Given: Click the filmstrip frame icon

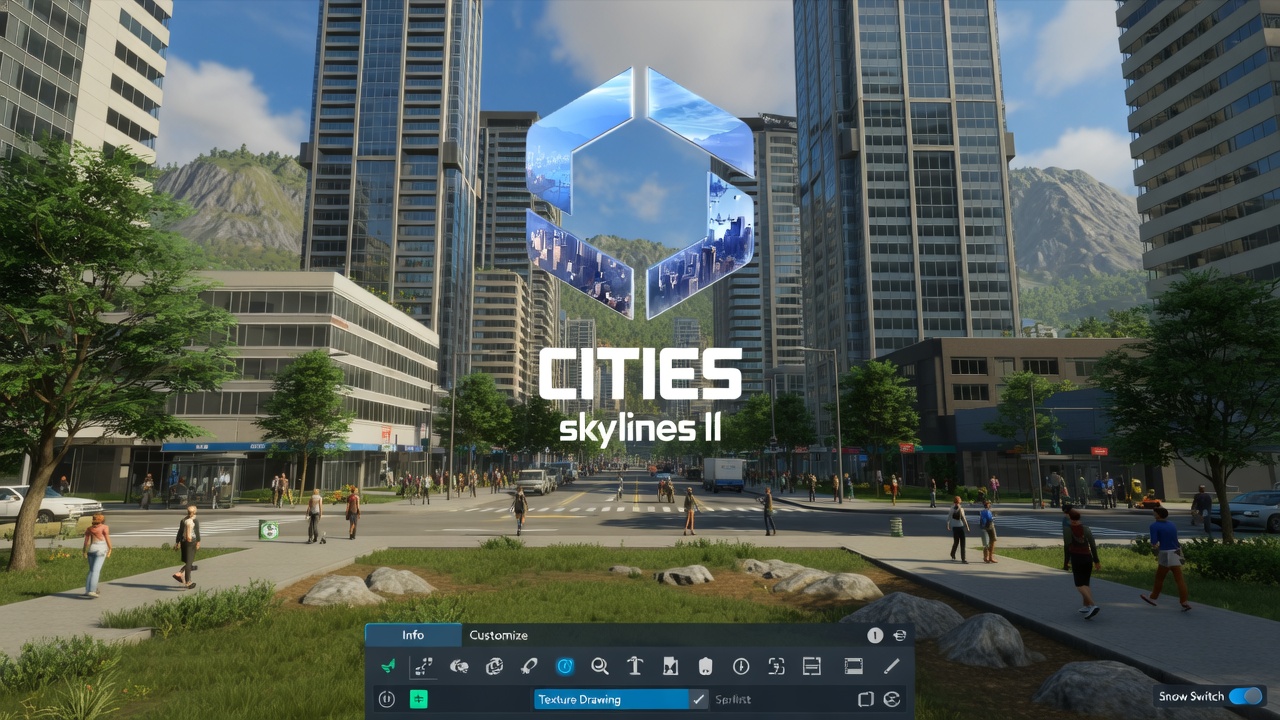Looking at the screenshot, I should 853,666.
